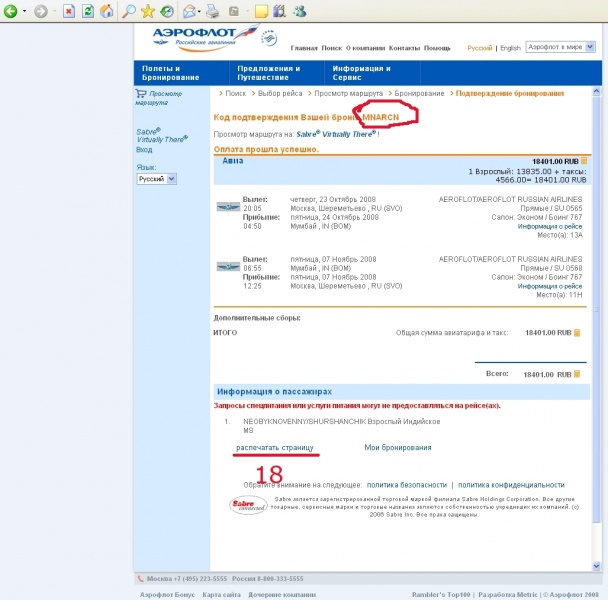
Task: Open 'Мои бронирования' link
Action: click(x=397, y=447)
